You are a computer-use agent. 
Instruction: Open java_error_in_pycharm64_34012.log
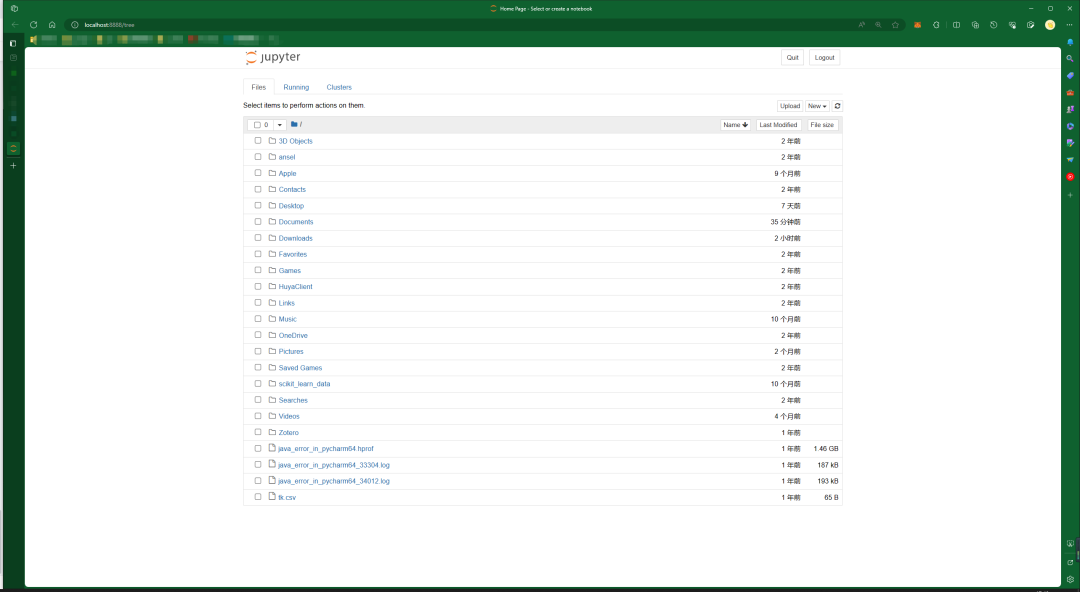333,481
